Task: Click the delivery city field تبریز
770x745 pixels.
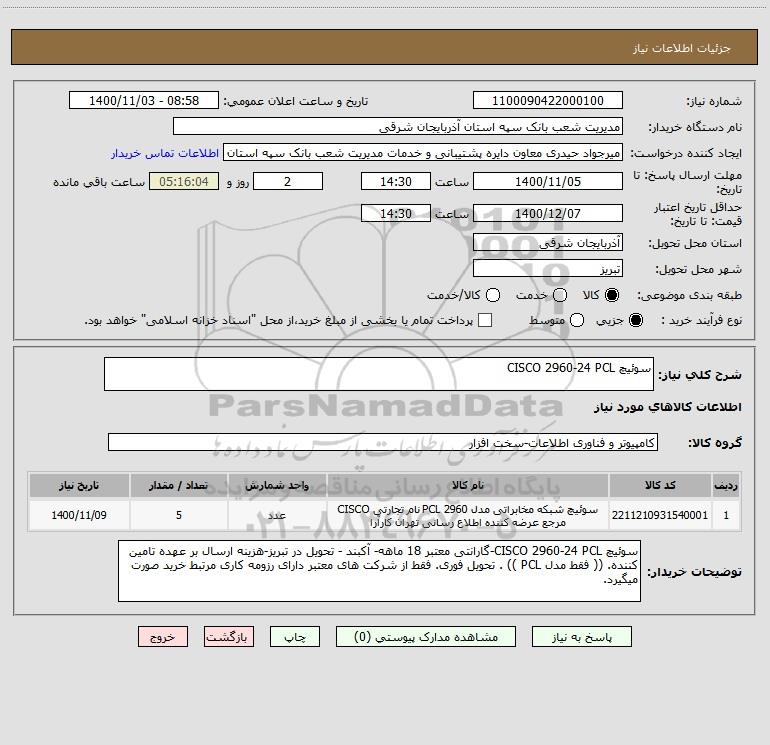Action: click(548, 268)
